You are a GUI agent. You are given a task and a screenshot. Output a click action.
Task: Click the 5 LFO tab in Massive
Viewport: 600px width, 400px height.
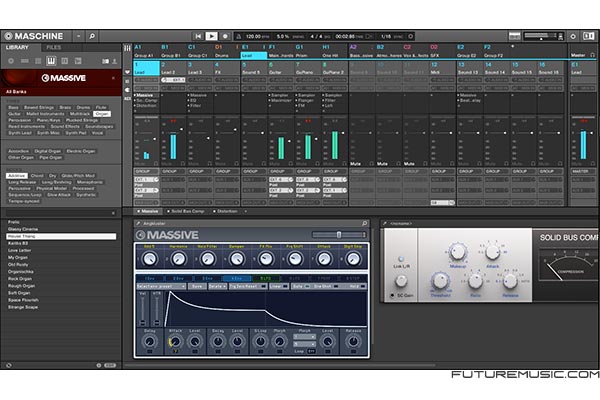tap(265, 278)
